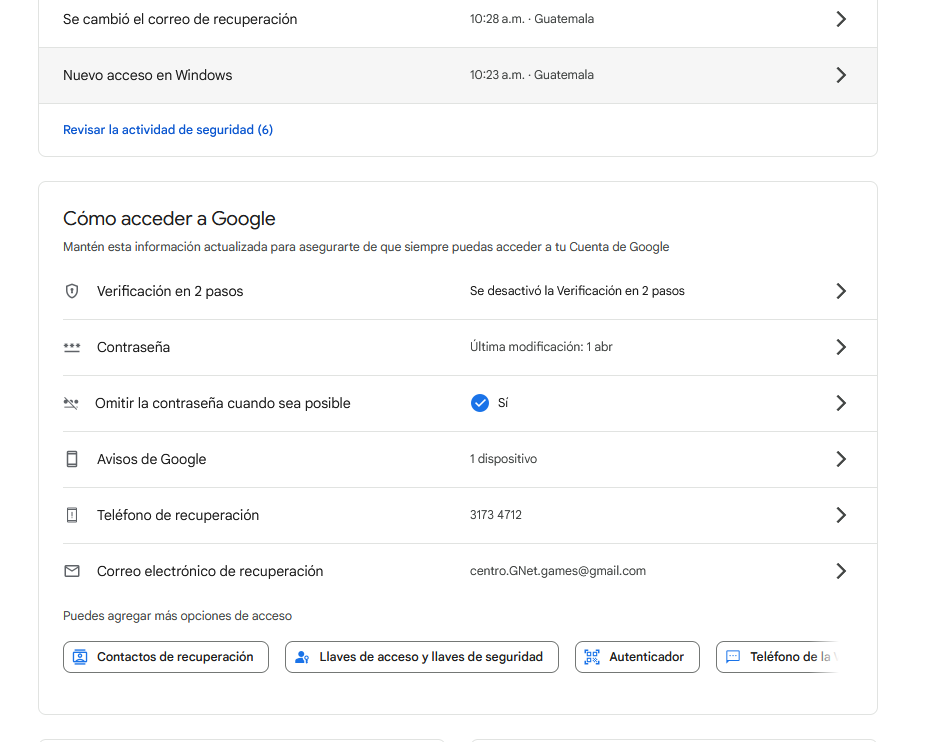Expand the Nuevo acceso en Windows chevron
This screenshot has width=929, height=742.
point(841,75)
